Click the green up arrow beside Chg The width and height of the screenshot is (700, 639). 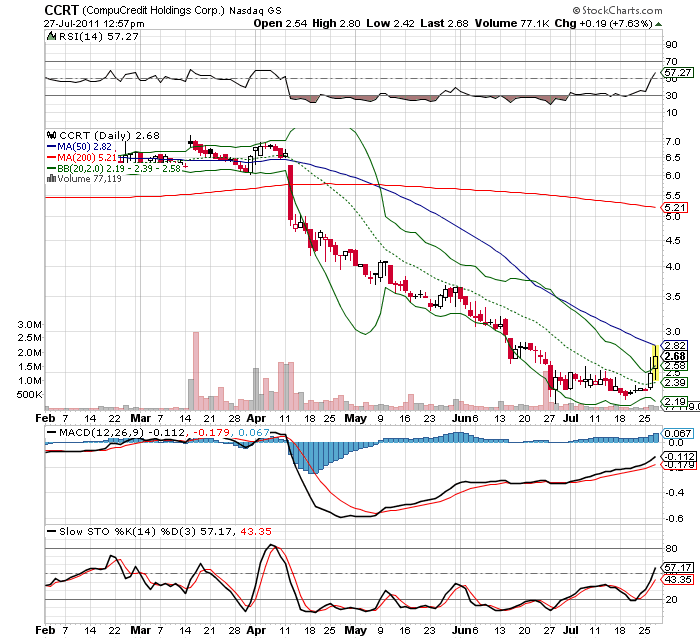click(x=658, y=24)
